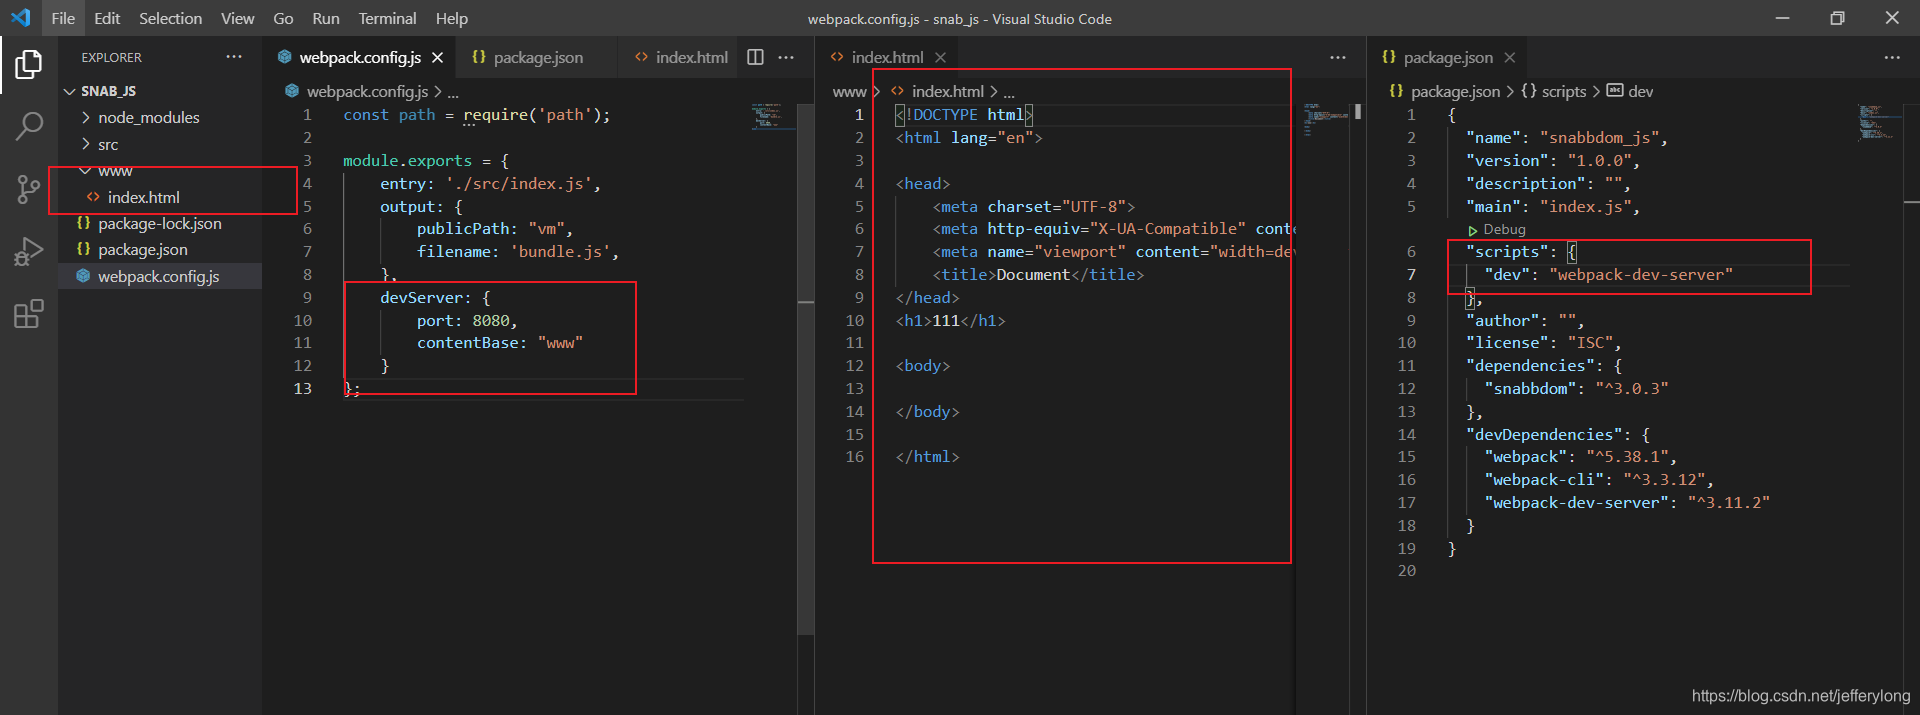Image resolution: width=1920 pixels, height=715 pixels.
Task: Click the EXPLORER panel title
Action: tap(111, 58)
